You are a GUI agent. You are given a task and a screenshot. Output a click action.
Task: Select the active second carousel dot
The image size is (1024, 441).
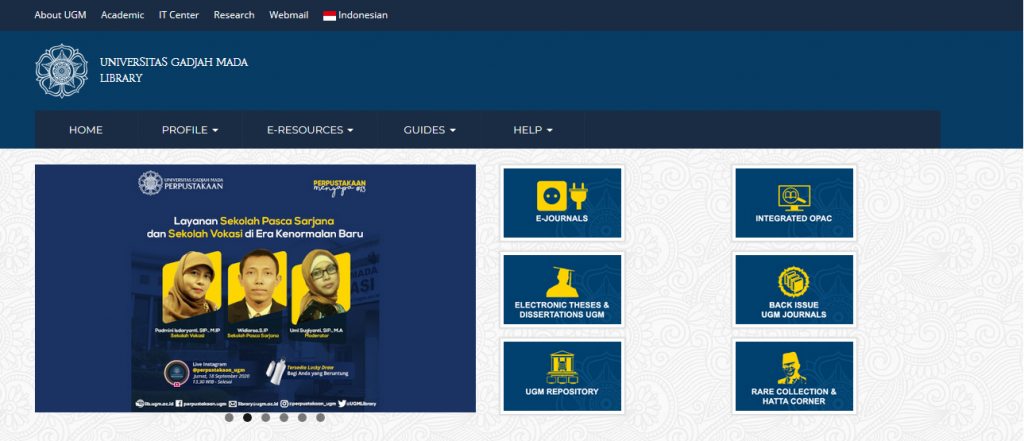(248, 417)
